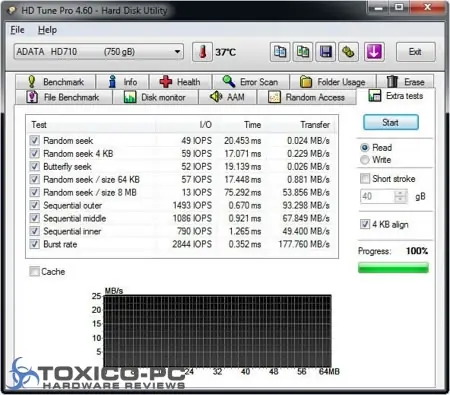450x395 pixels.
Task: Open the Health tab
Action: click(180, 82)
